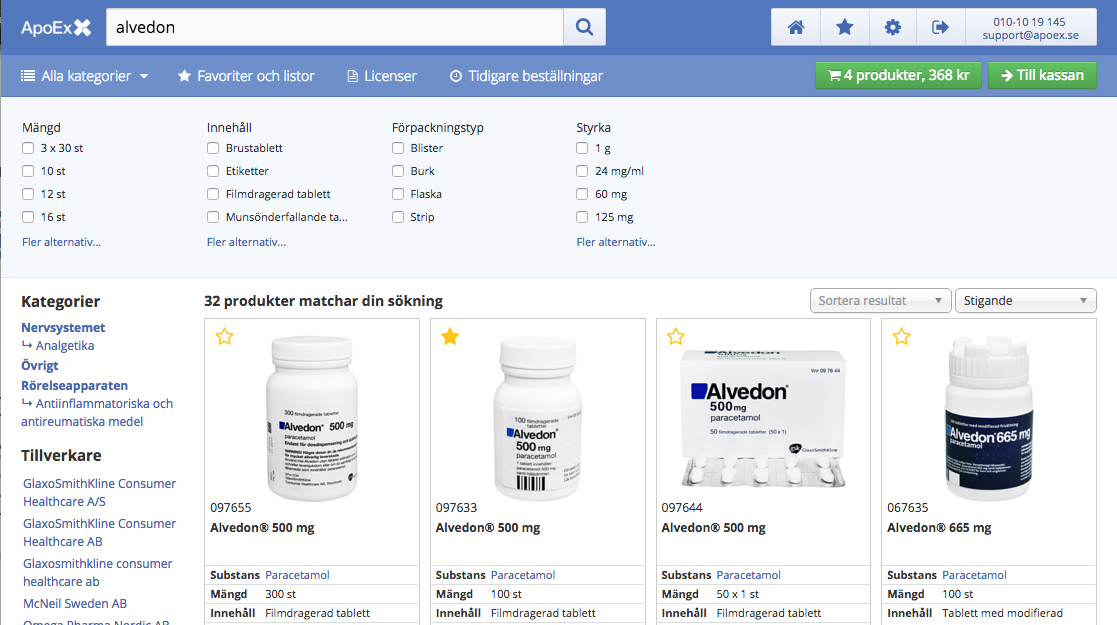Image resolution: width=1117 pixels, height=625 pixels.
Task: Open 'Tidigare beställningar'
Action: coord(526,76)
